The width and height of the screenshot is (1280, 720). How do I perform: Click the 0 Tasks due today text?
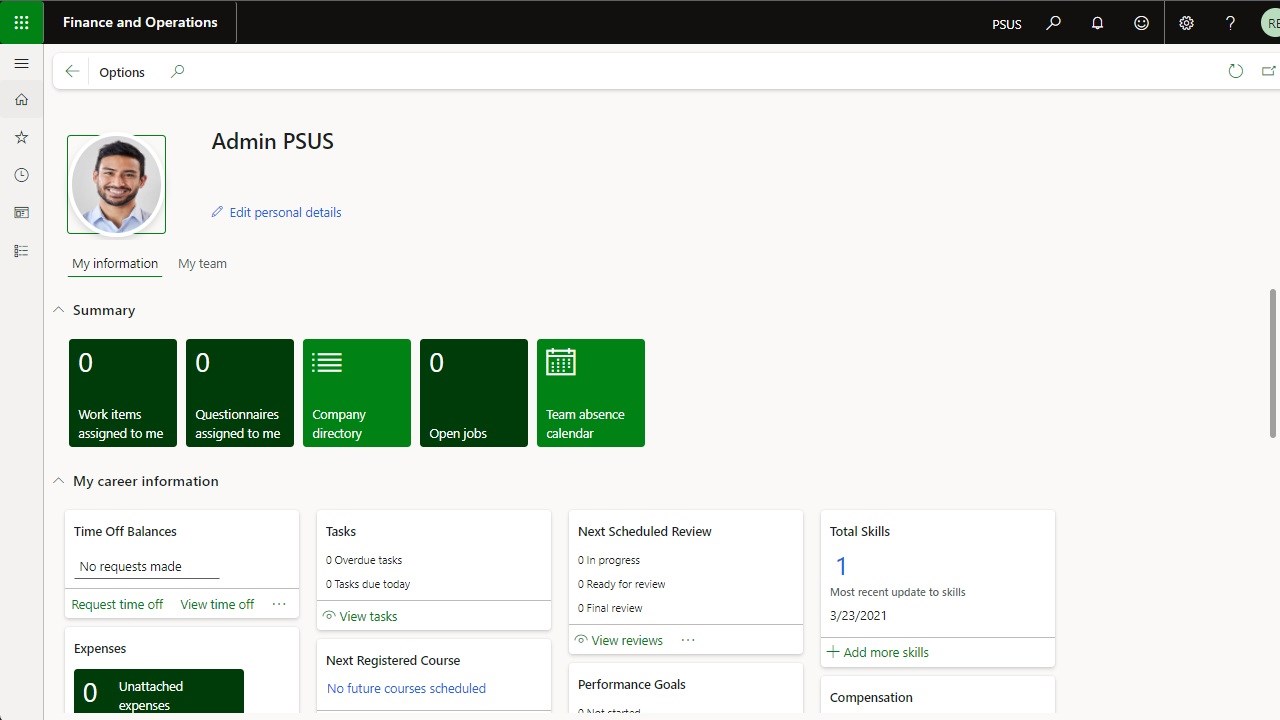pos(368,584)
